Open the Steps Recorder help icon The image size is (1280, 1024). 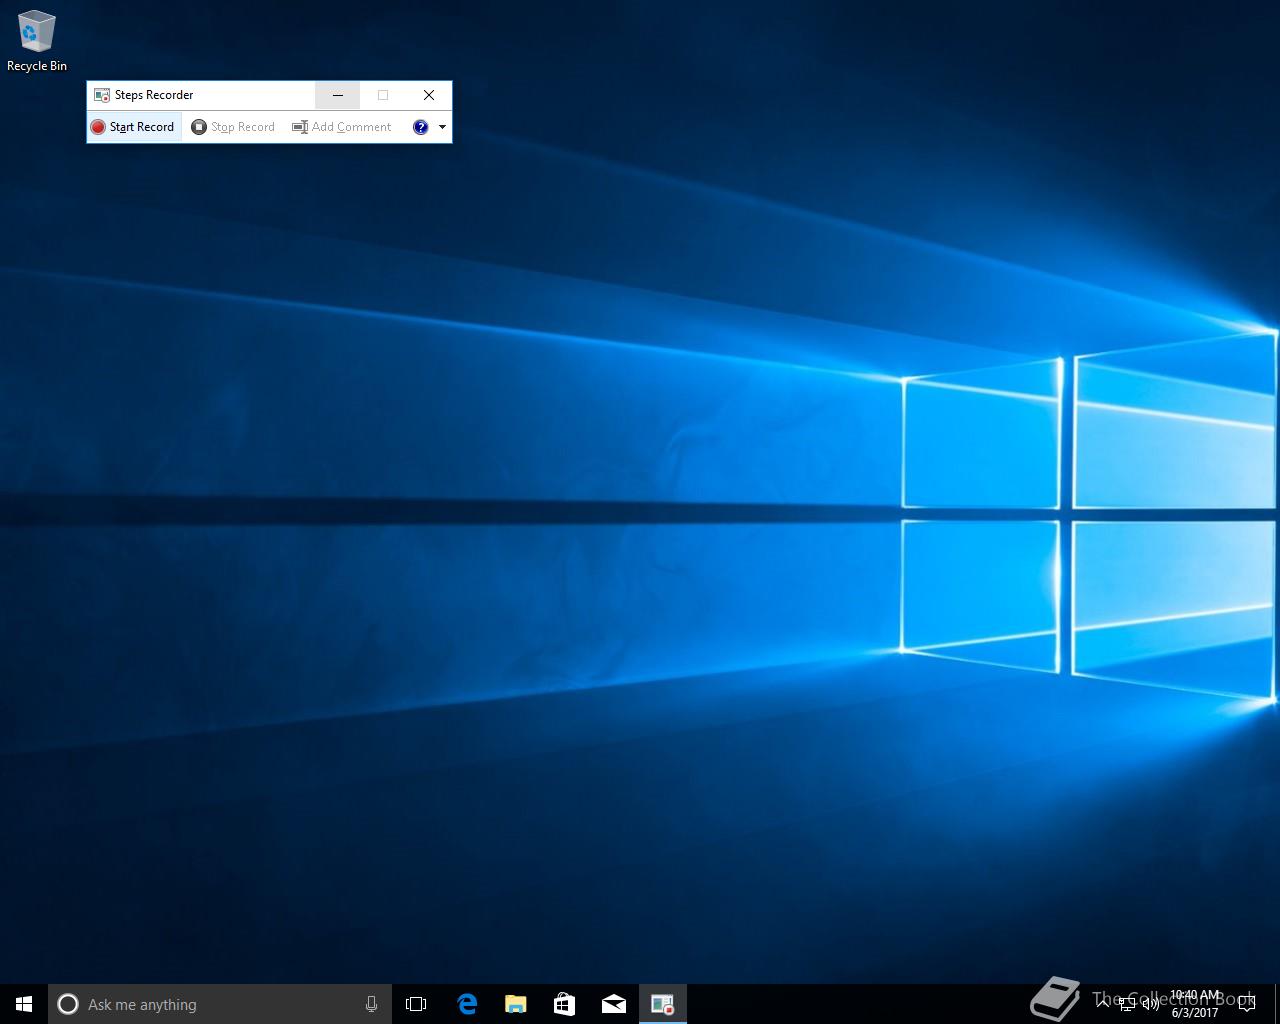420,127
